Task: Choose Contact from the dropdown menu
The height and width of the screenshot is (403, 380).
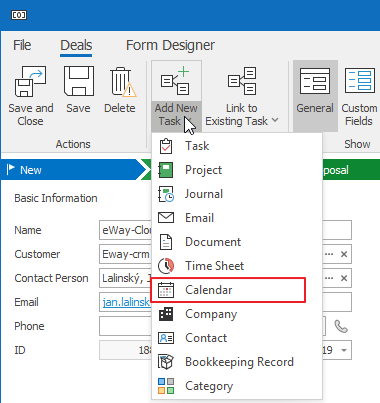Action: pos(237,338)
